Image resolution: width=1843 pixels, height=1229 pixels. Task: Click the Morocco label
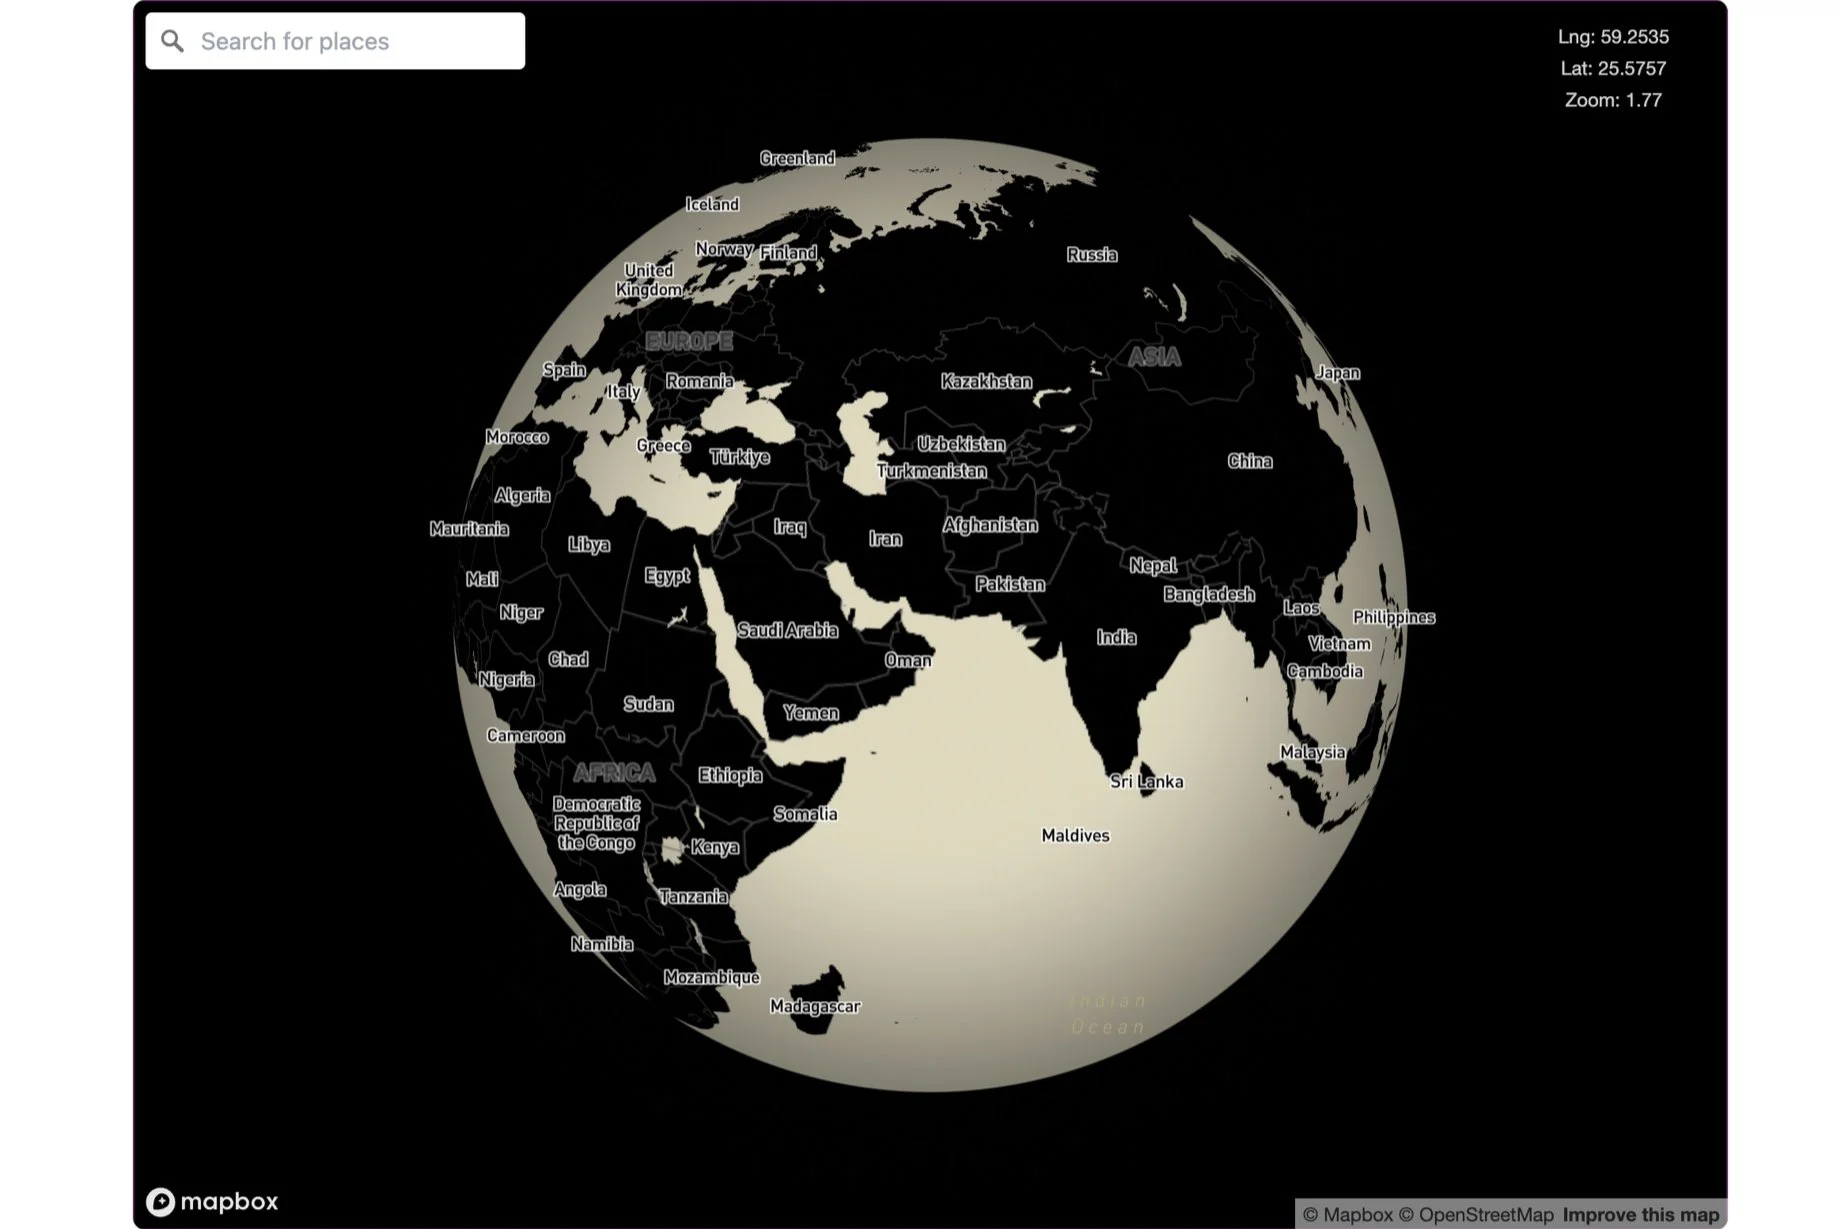[517, 437]
